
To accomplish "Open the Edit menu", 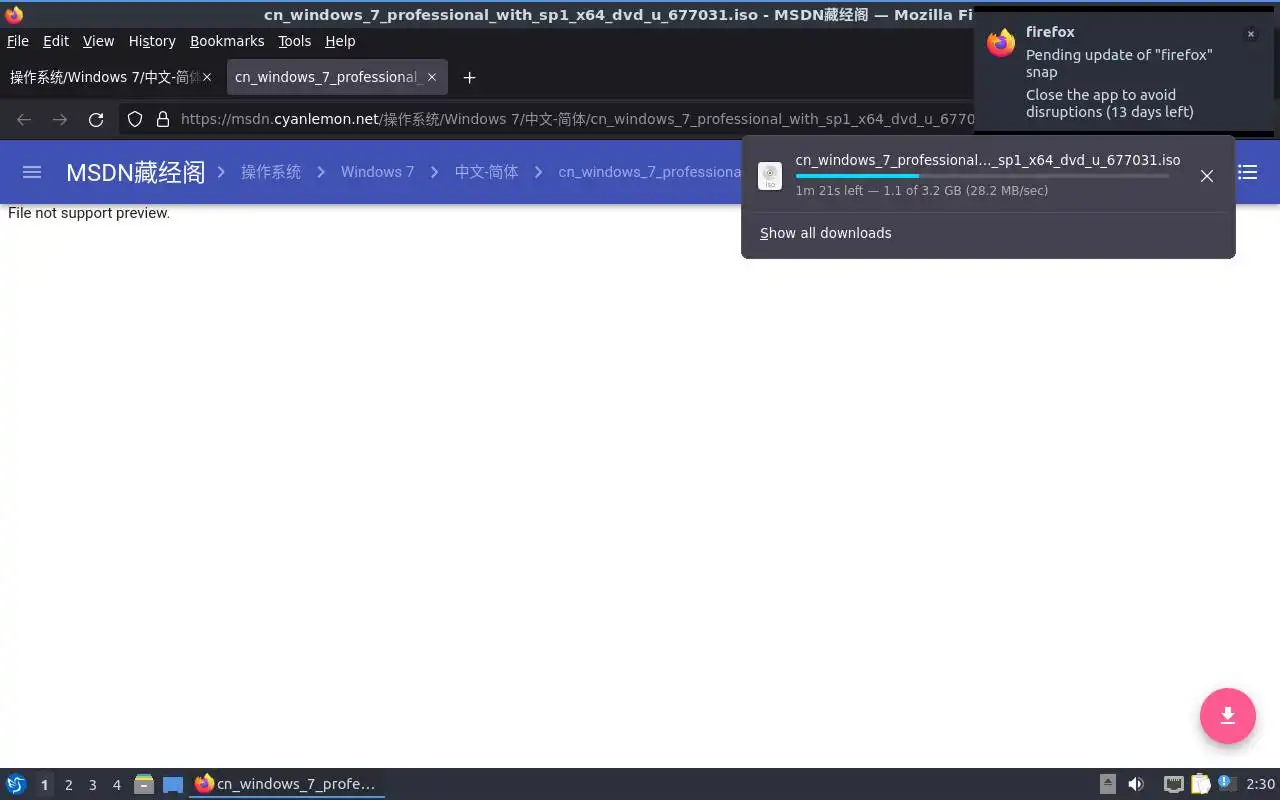I will coord(56,41).
